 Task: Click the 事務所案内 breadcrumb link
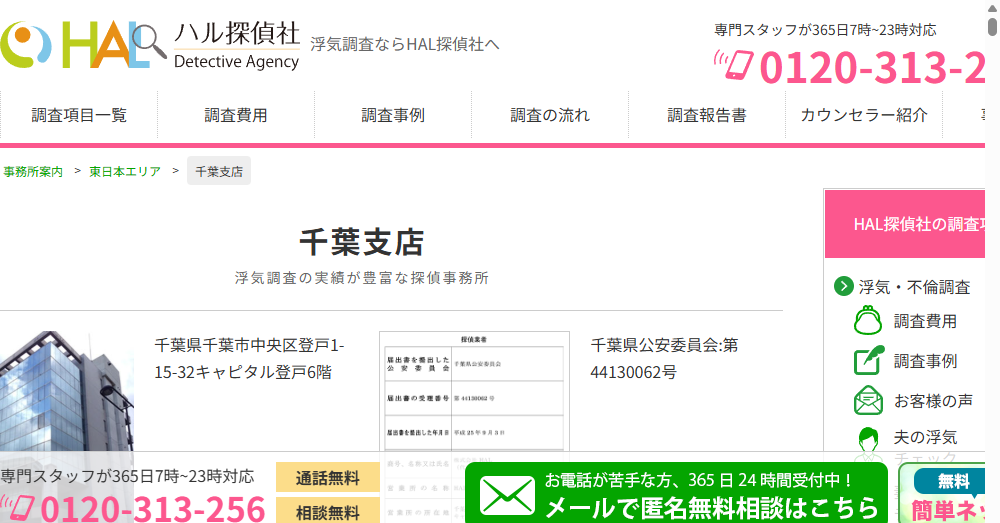(x=33, y=172)
